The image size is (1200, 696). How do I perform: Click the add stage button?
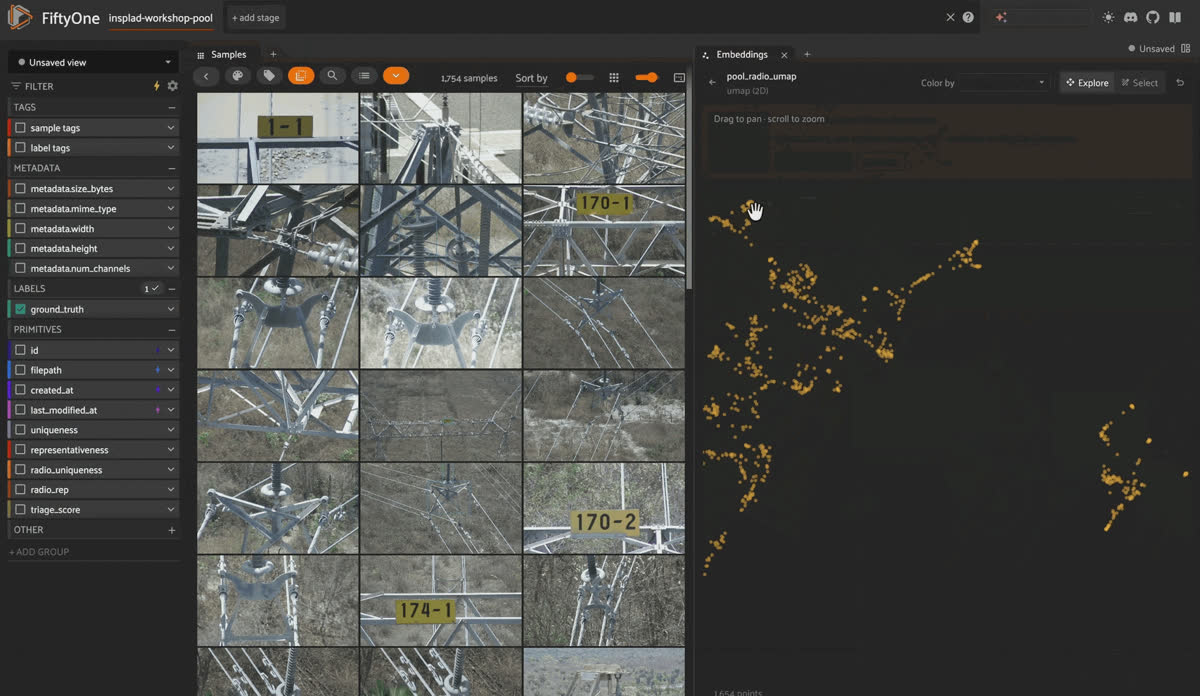tap(256, 18)
